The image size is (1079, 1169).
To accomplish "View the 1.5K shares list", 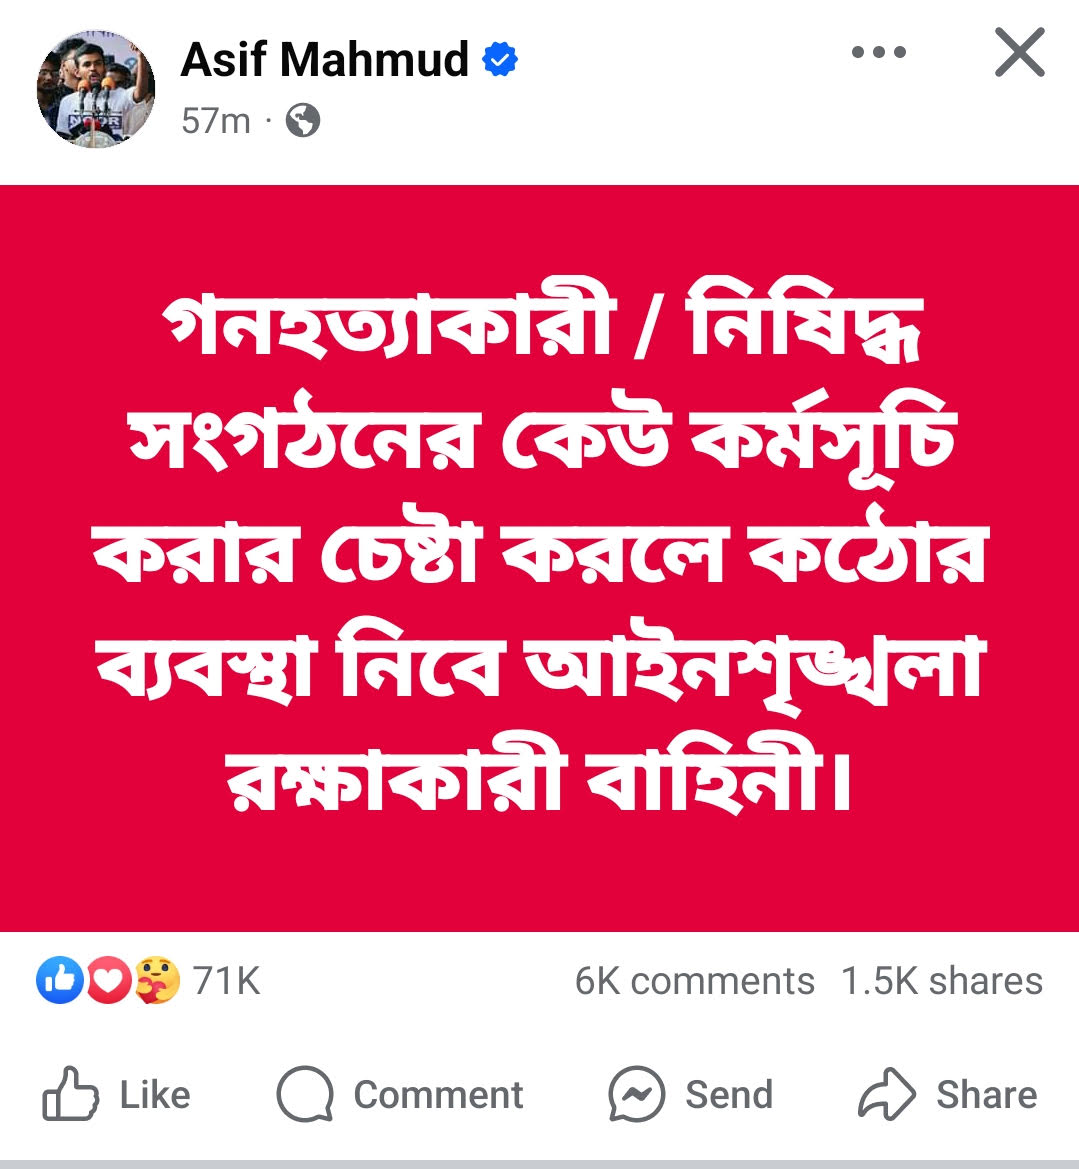I will pyautogui.click(x=942, y=981).
